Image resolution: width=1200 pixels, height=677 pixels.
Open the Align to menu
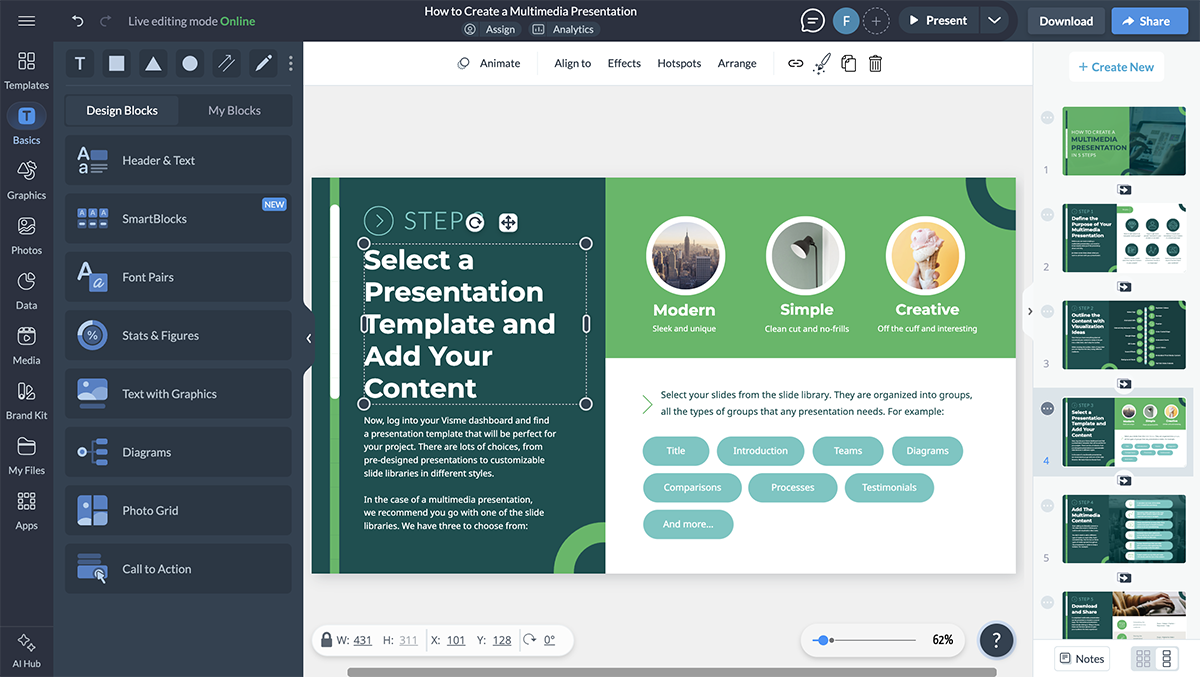(573, 63)
